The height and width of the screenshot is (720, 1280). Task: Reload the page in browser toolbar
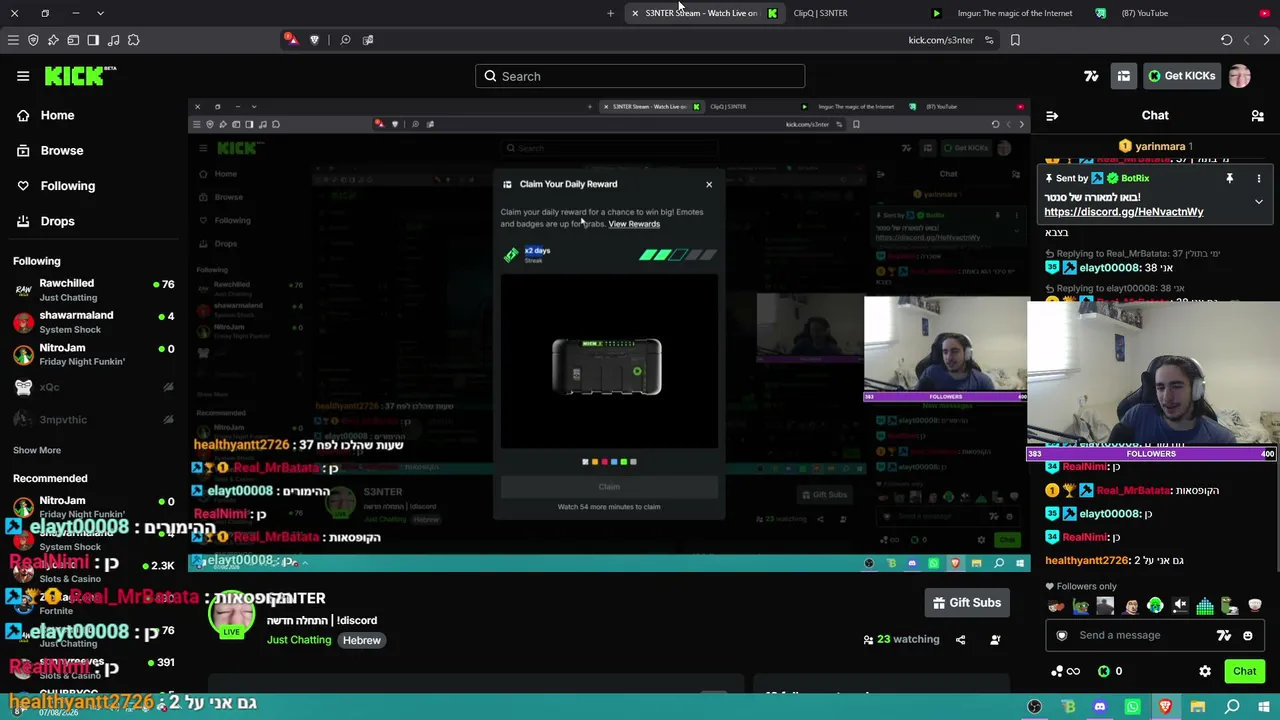[x=1226, y=40]
